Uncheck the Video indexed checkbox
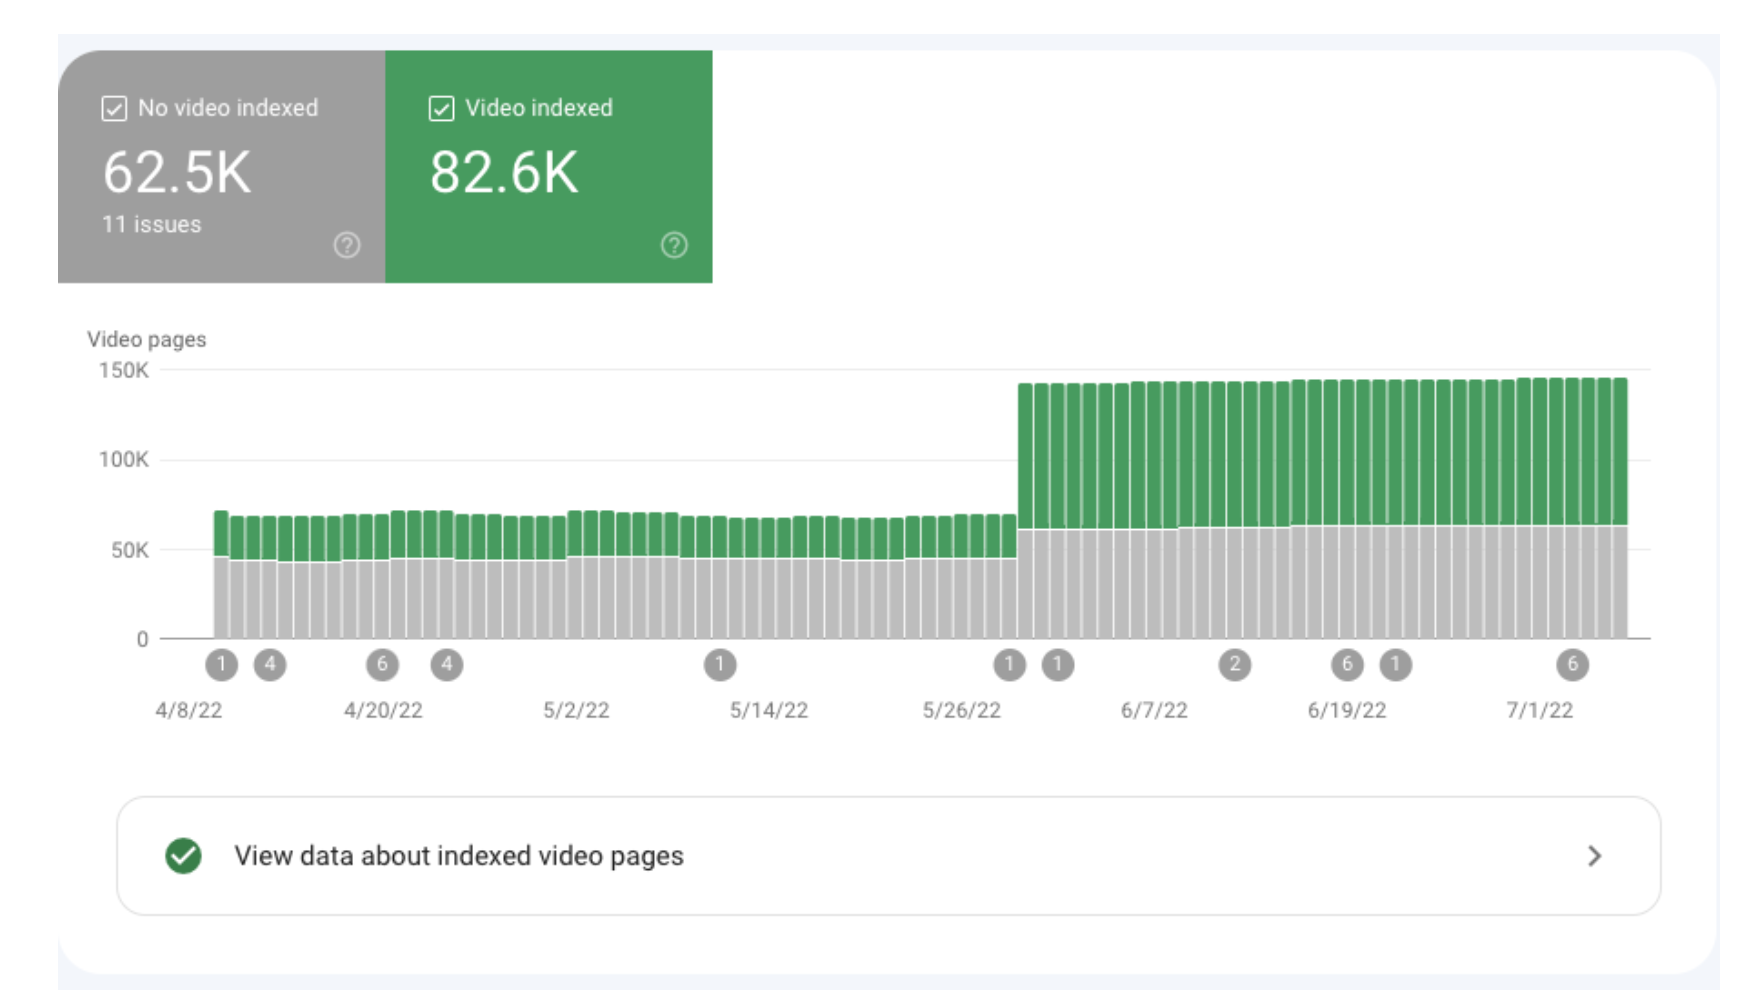The height and width of the screenshot is (990, 1752). point(441,108)
